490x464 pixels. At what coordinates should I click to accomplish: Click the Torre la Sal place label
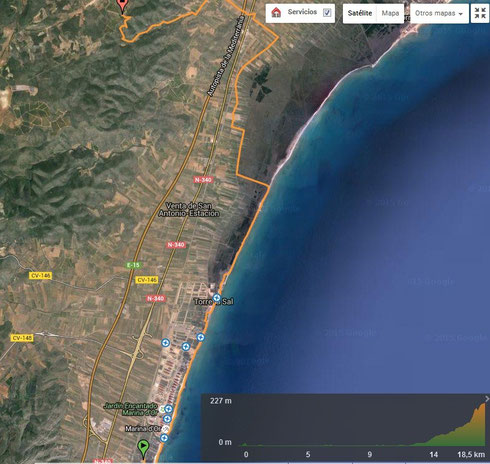coord(214,302)
